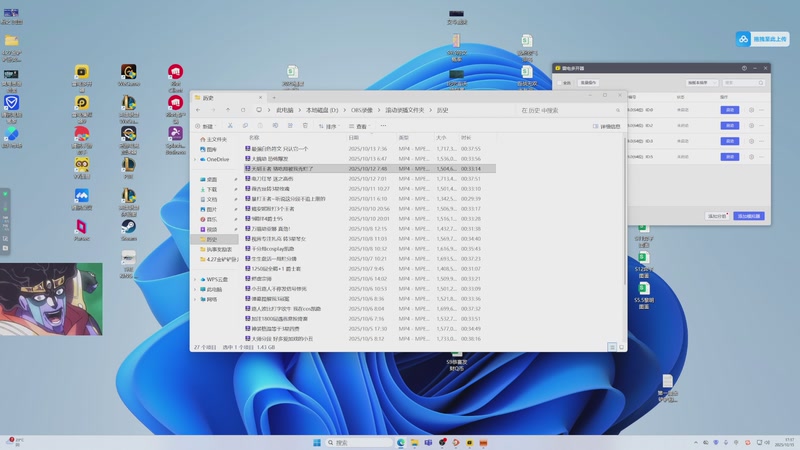Refresh the current Explorer folder
The image size is (800, 450).
tap(242, 110)
